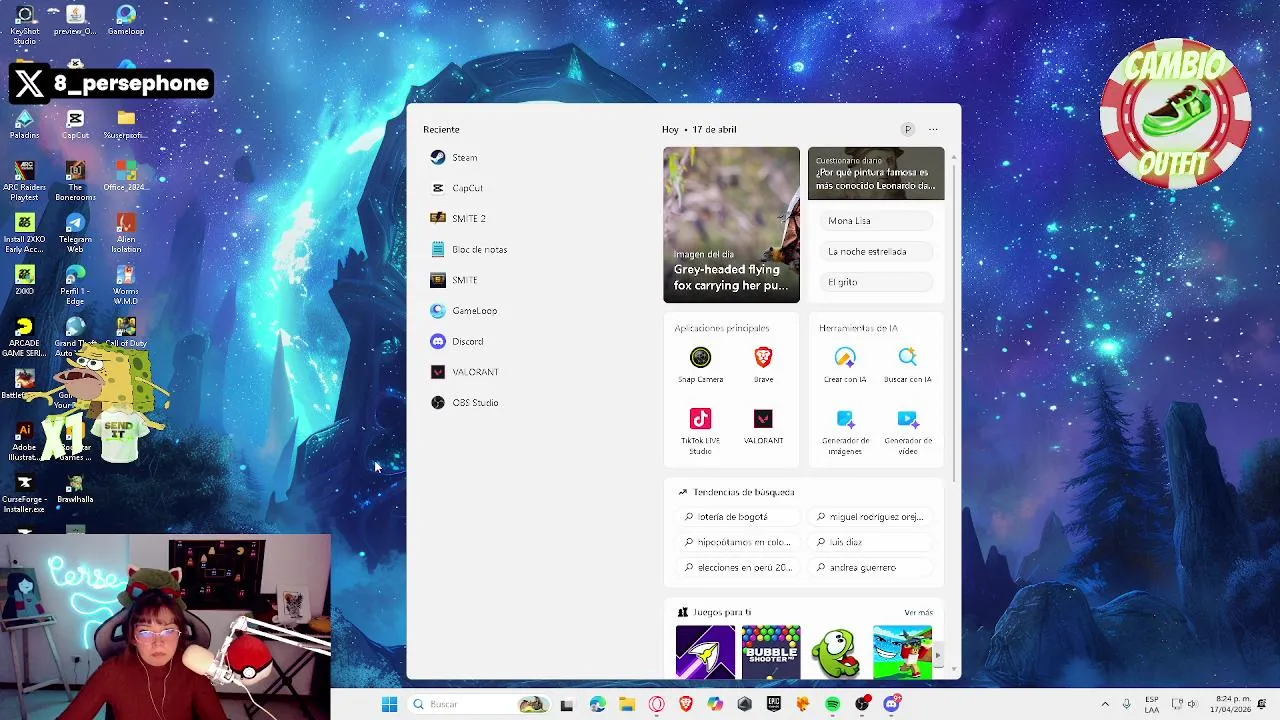Select Paladins desktop shortcut
Screen dimensions: 1280x720
coord(24,125)
